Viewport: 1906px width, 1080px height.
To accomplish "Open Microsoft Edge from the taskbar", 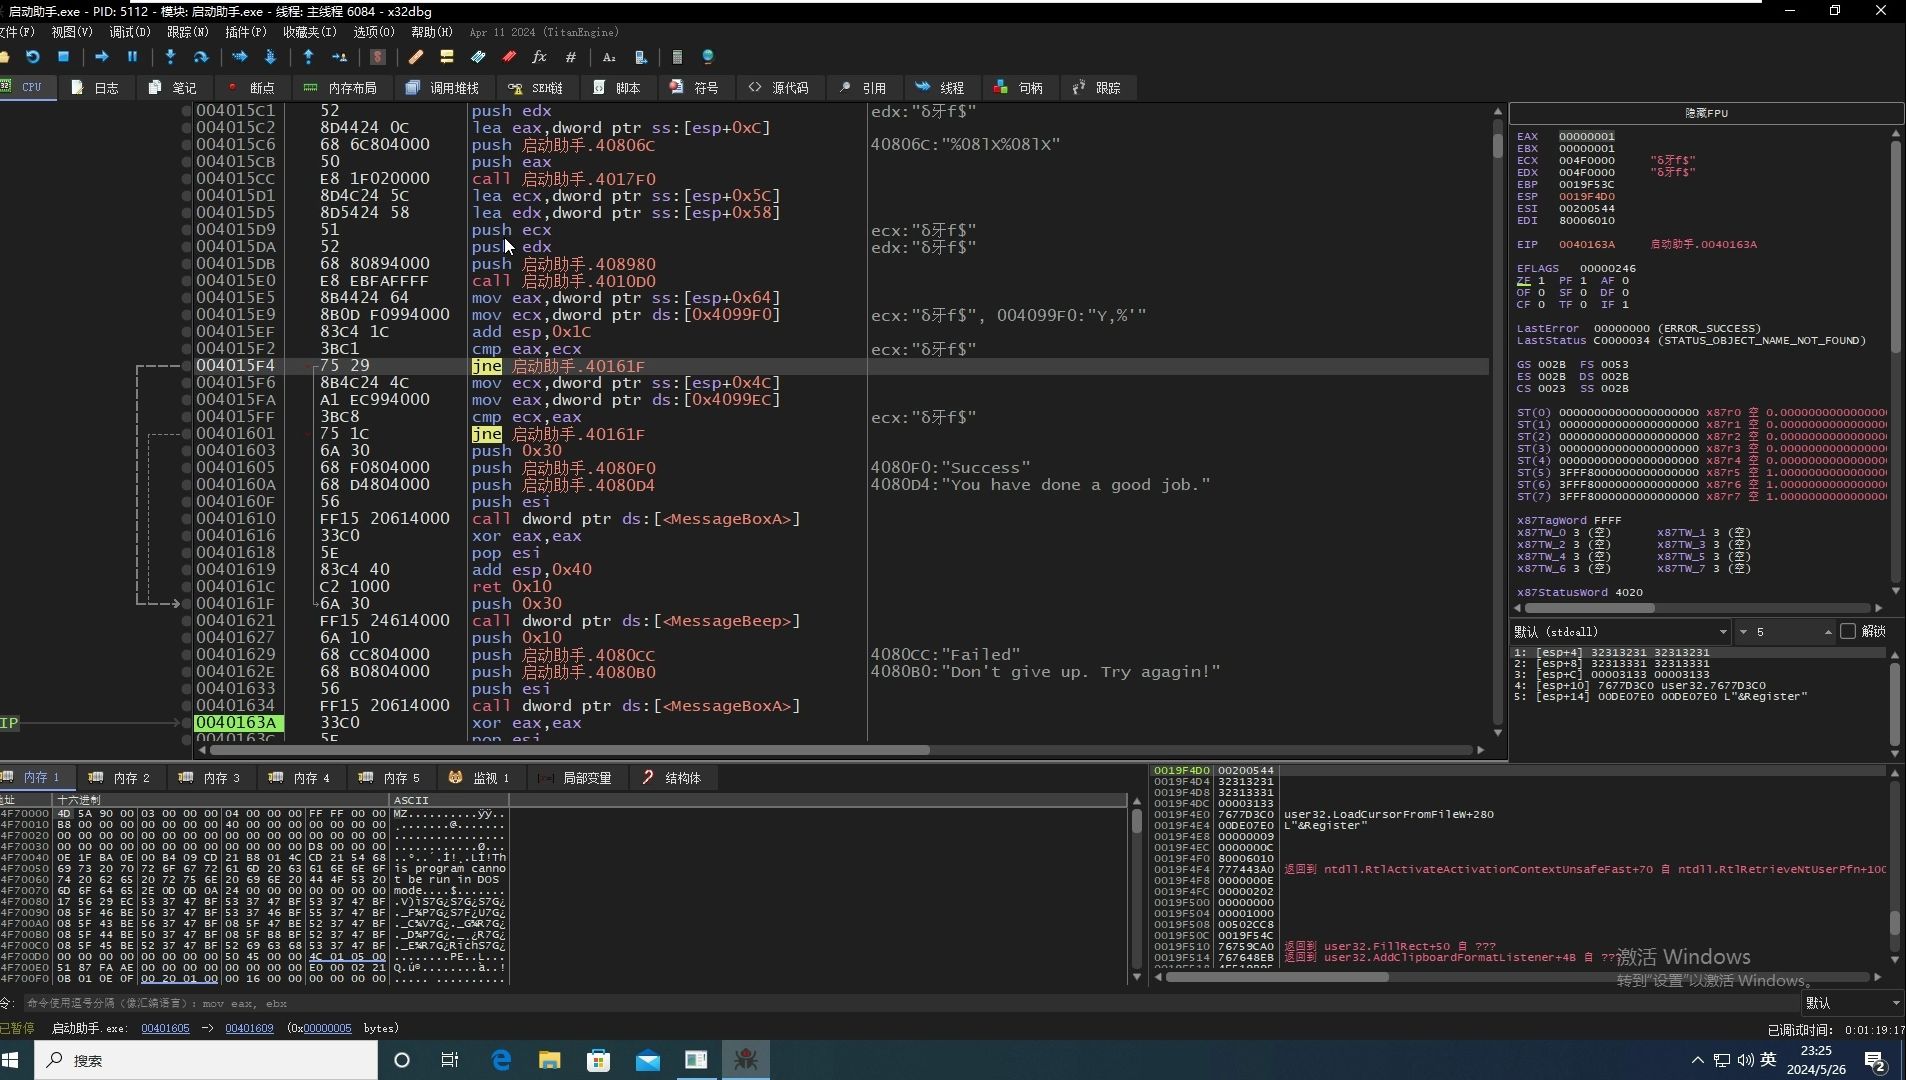I will [x=501, y=1060].
